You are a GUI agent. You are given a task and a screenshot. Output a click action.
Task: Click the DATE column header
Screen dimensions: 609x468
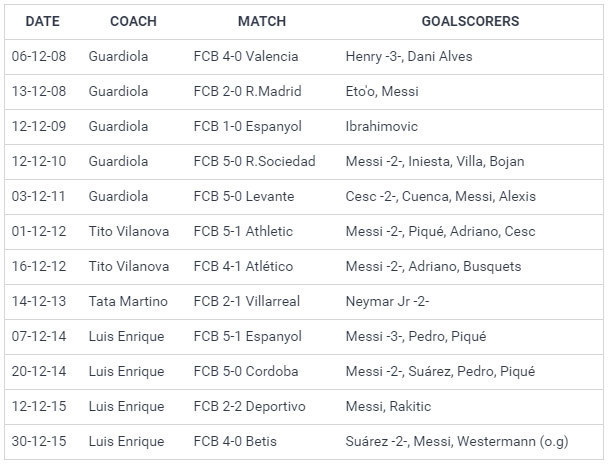42,21
